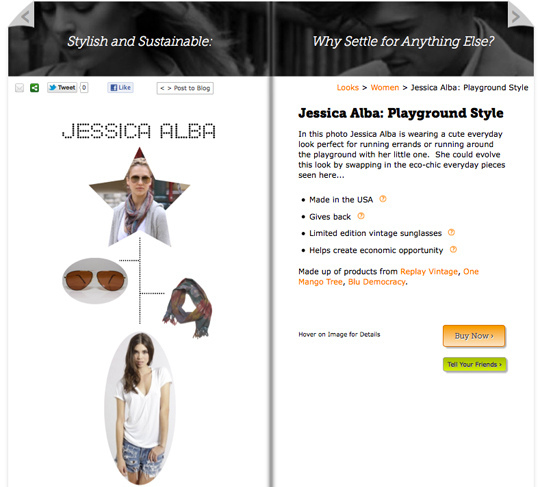Click the green share icon
The width and height of the screenshot is (540, 487).
34,88
